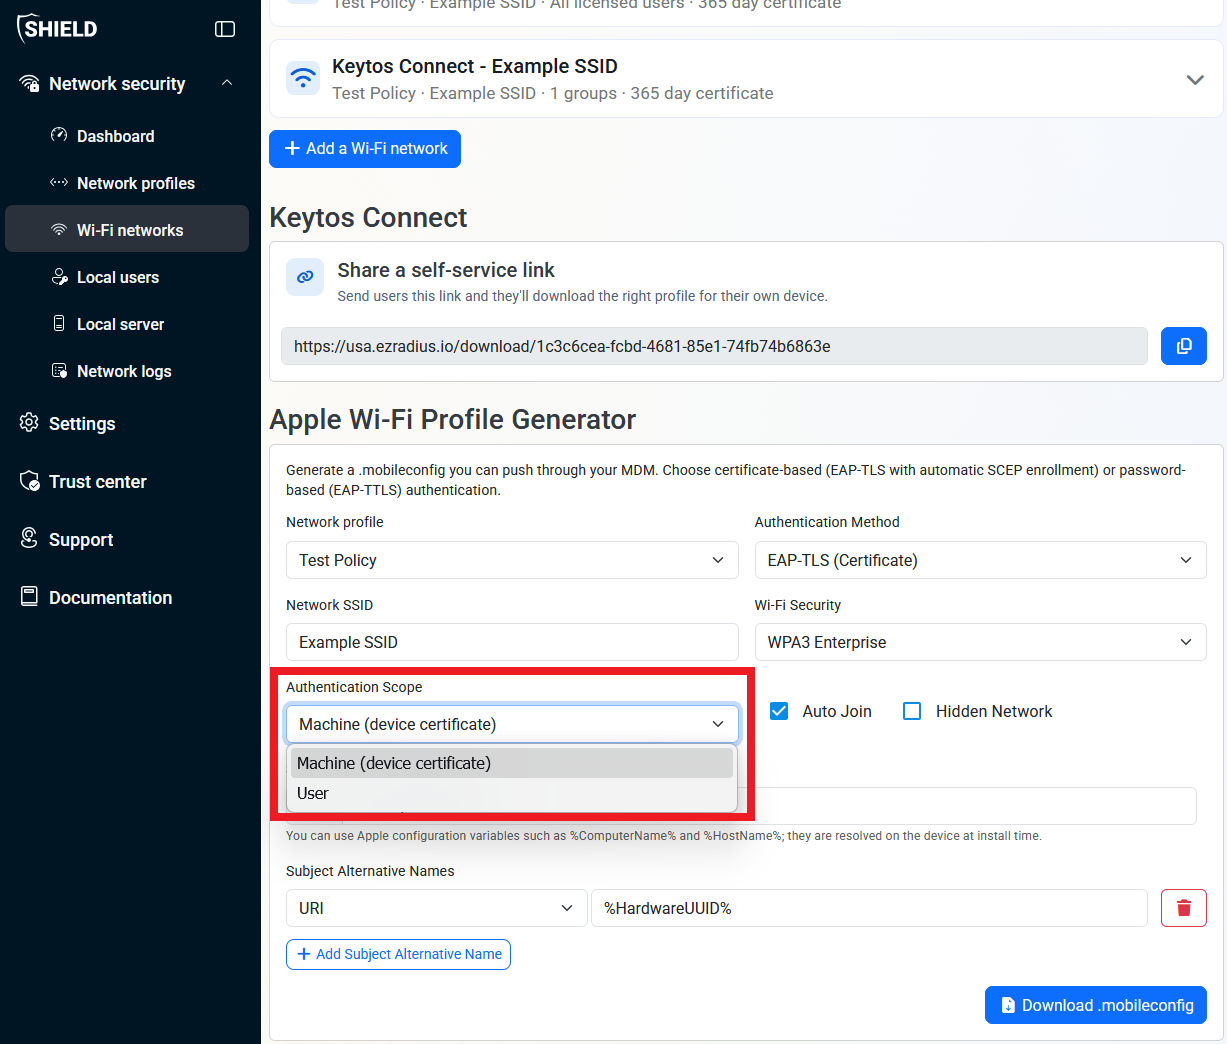Click the Dashboard gauge icon

[59, 135]
